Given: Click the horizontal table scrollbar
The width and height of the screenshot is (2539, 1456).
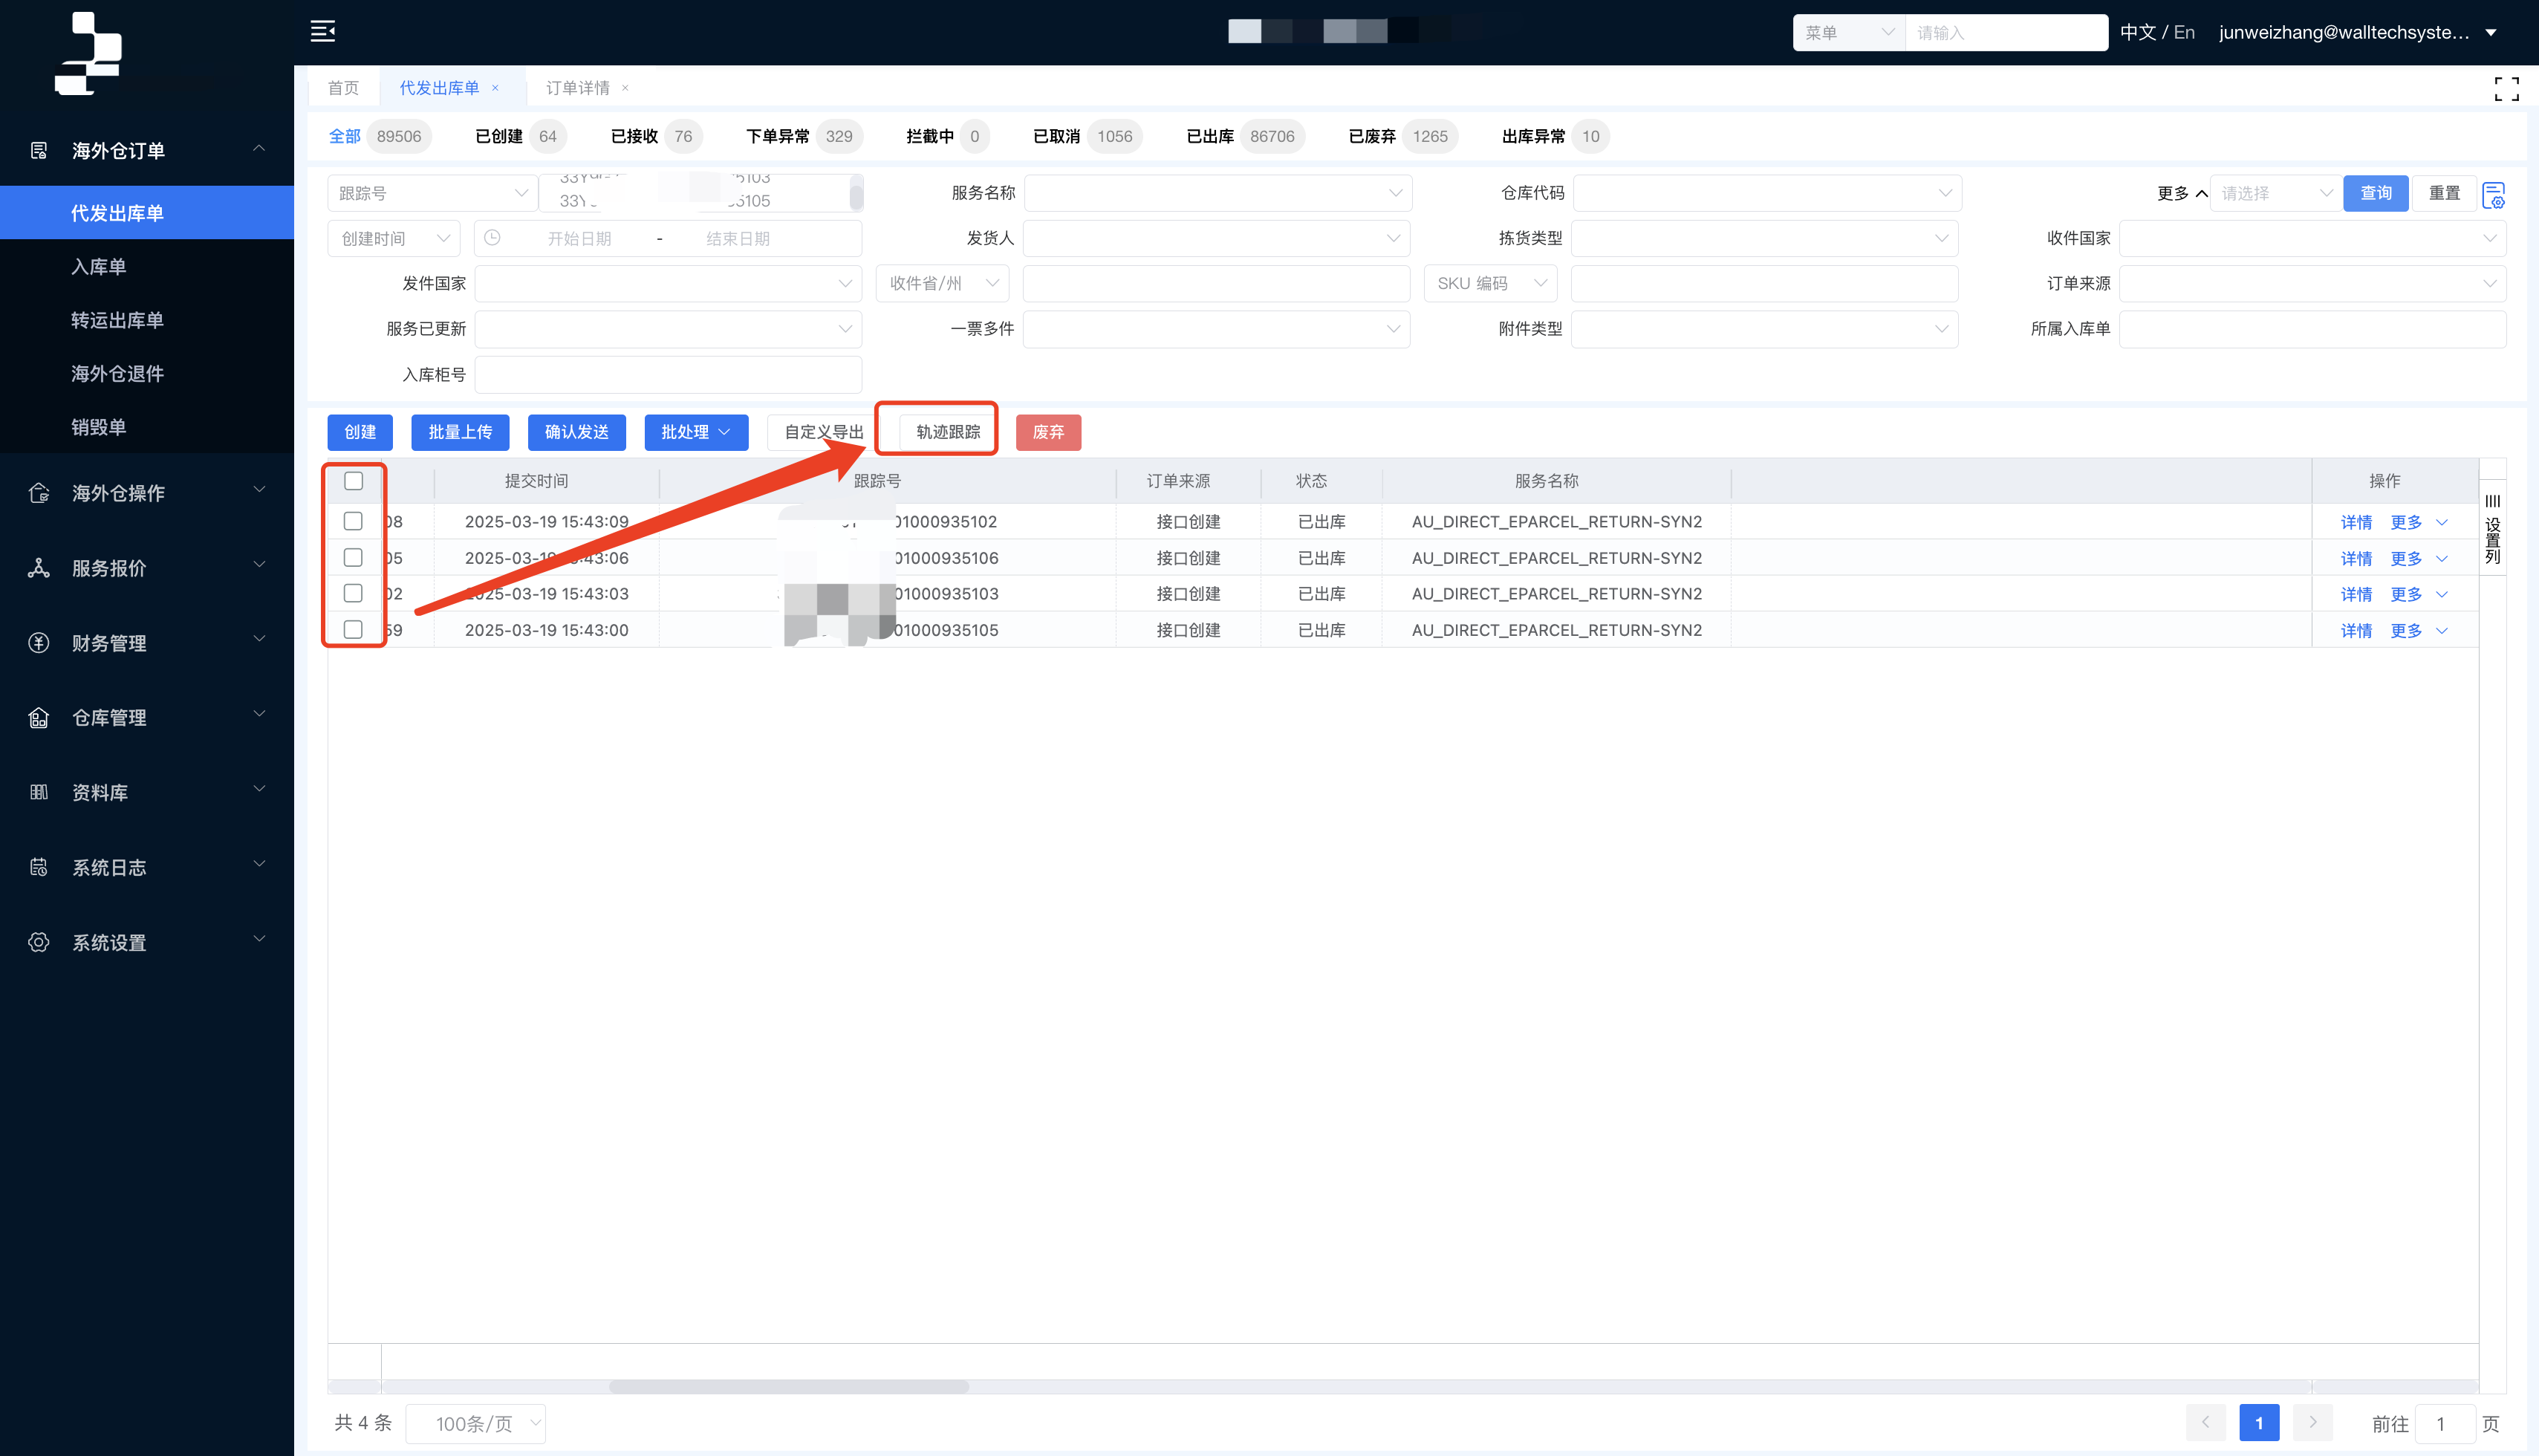Looking at the screenshot, I should coord(789,1387).
